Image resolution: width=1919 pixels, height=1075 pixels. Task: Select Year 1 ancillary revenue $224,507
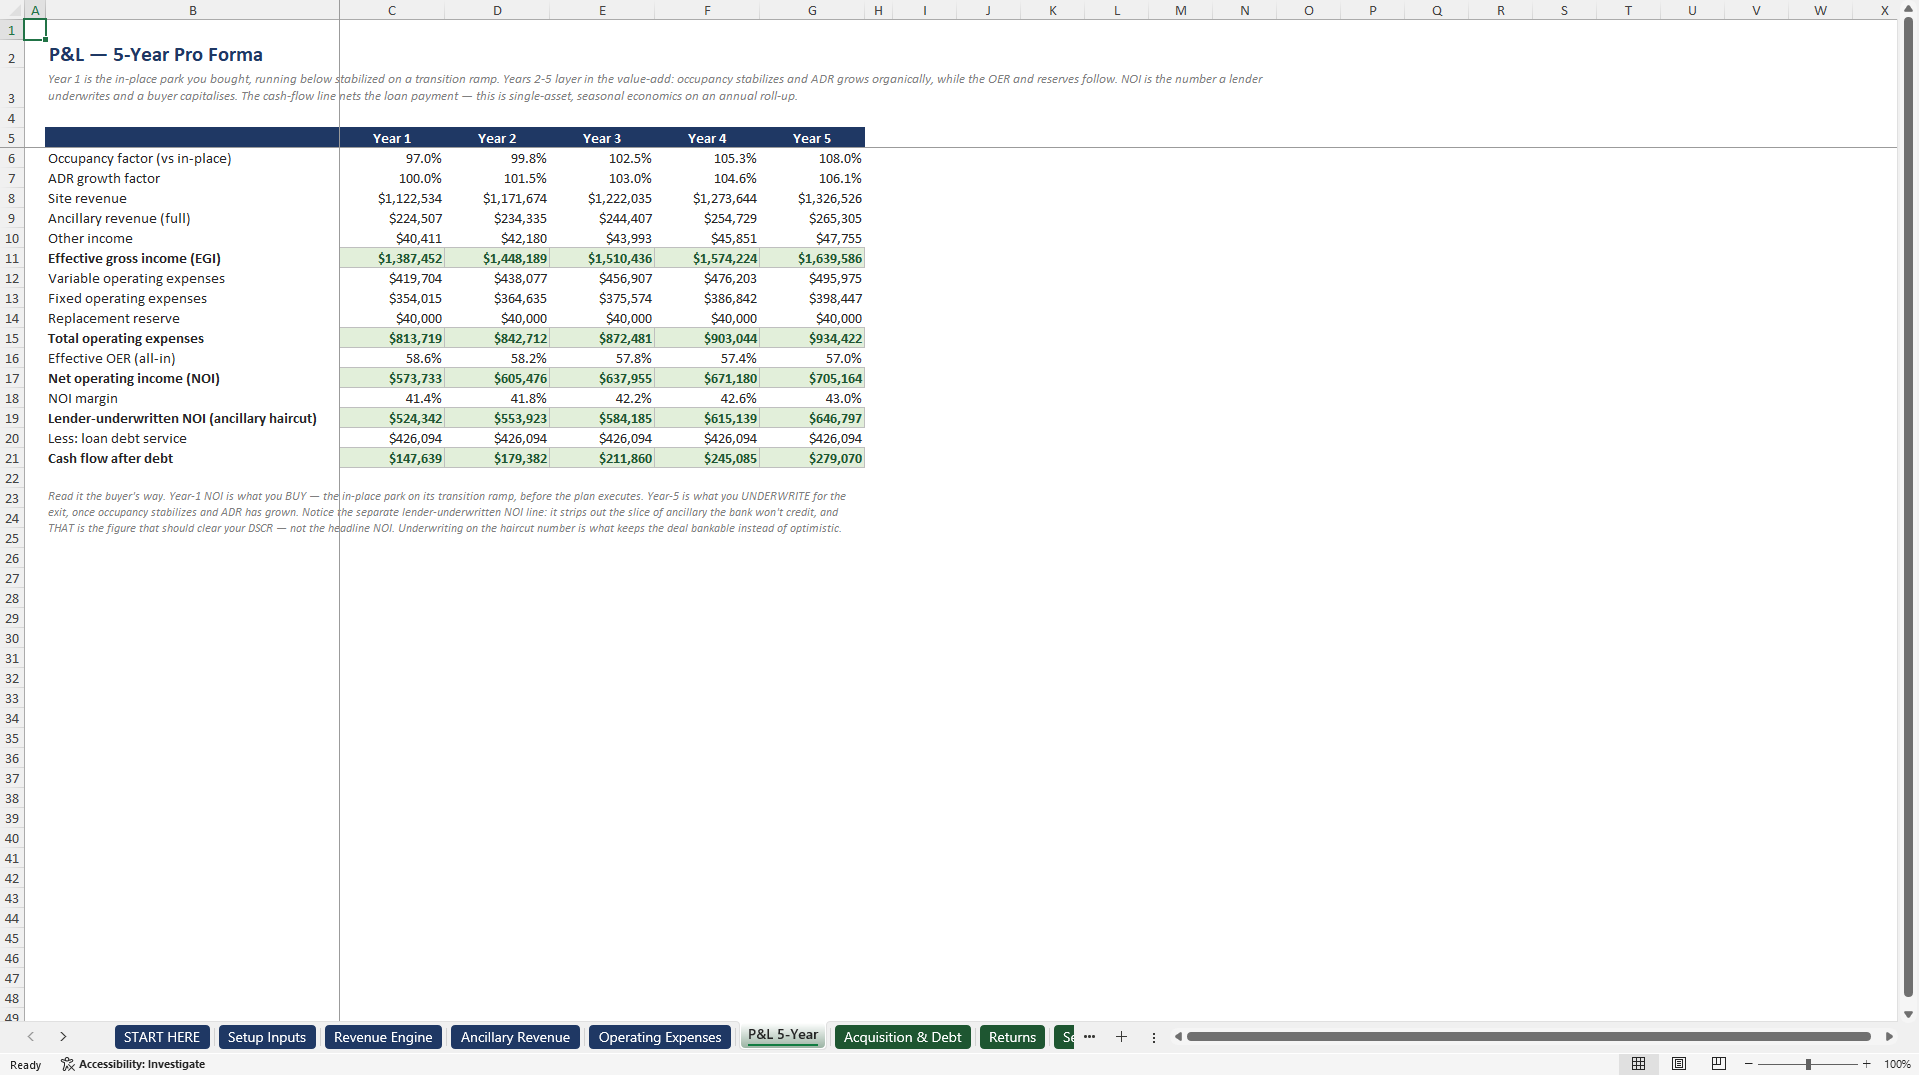(392, 218)
